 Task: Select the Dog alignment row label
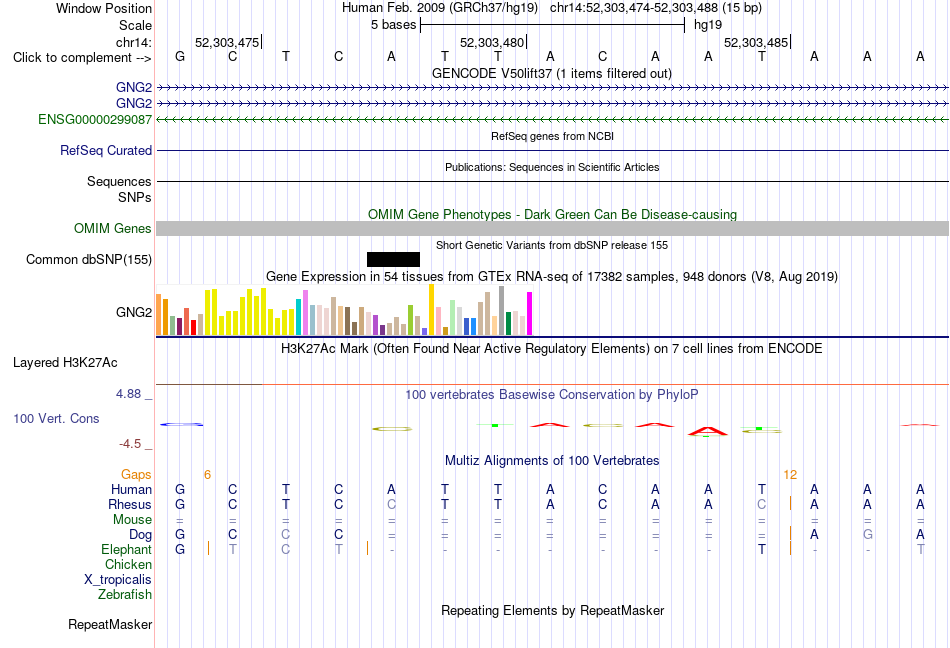tap(141, 534)
